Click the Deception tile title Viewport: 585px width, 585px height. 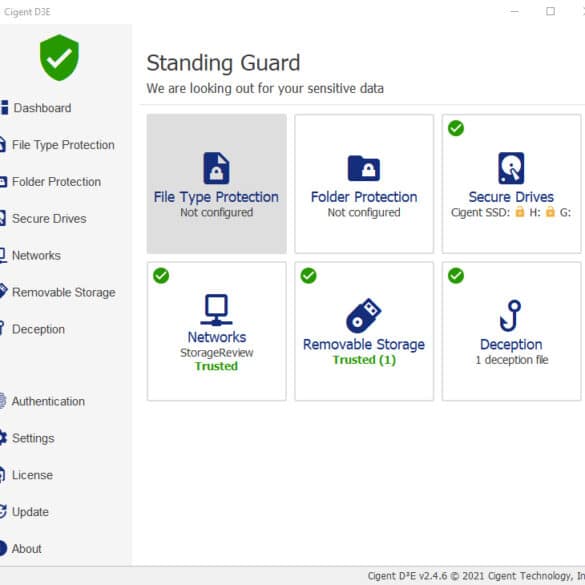pyautogui.click(x=511, y=344)
